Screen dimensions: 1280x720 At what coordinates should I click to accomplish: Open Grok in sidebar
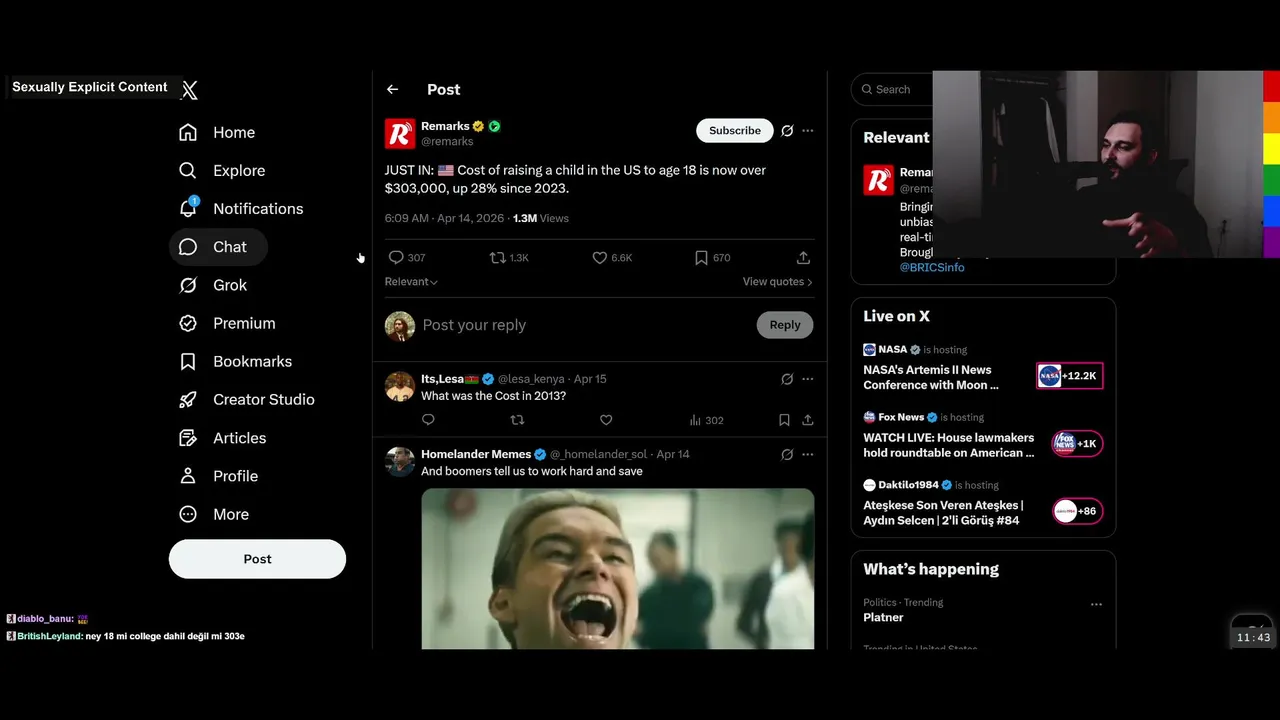click(212, 285)
